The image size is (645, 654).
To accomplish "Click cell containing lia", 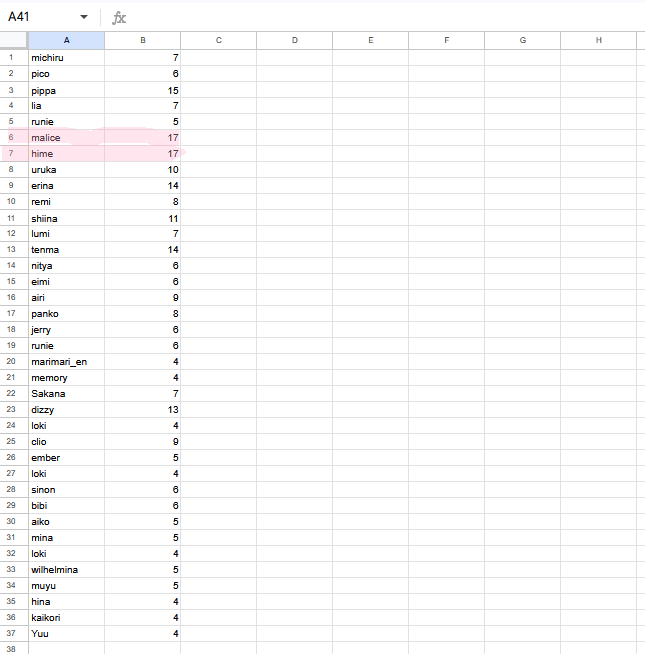I will click(x=66, y=106).
